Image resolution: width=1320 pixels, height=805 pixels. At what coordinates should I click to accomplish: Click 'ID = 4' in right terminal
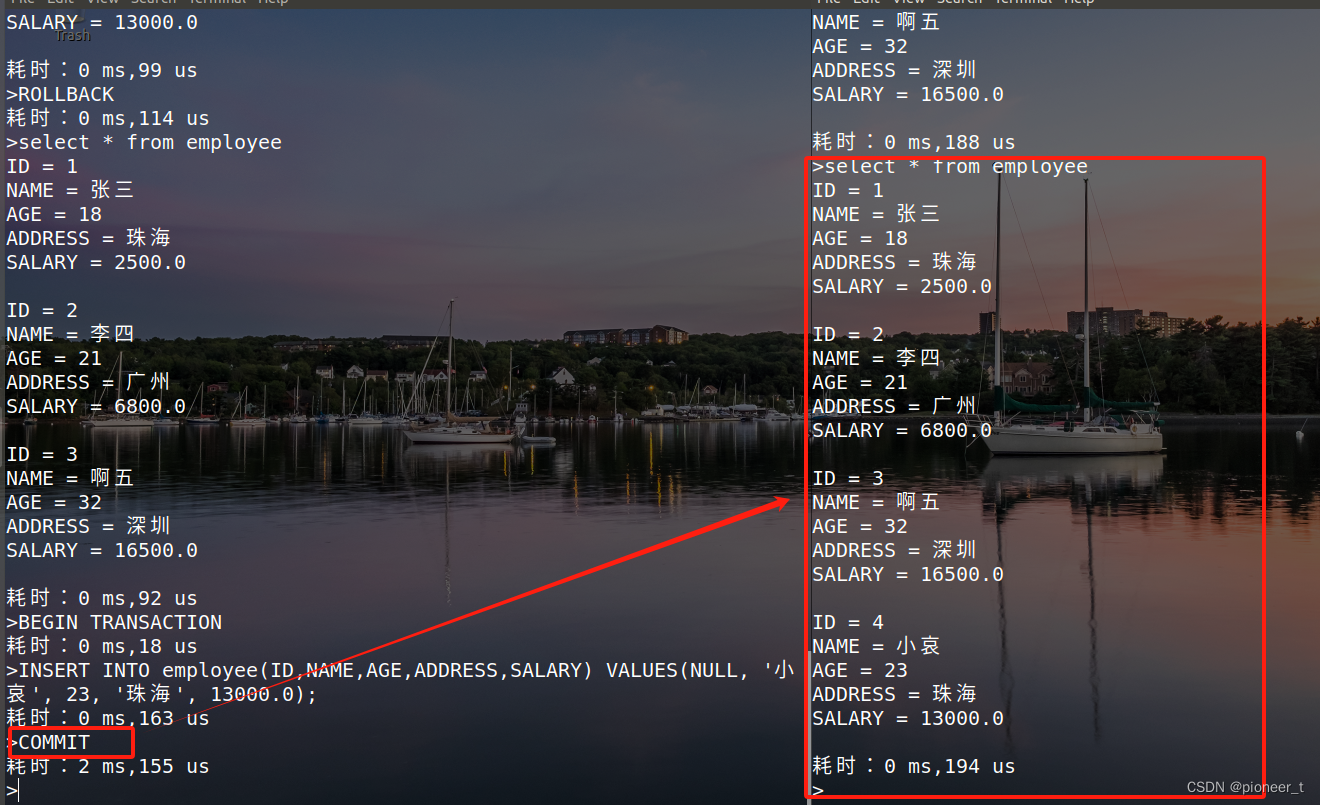pos(848,623)
